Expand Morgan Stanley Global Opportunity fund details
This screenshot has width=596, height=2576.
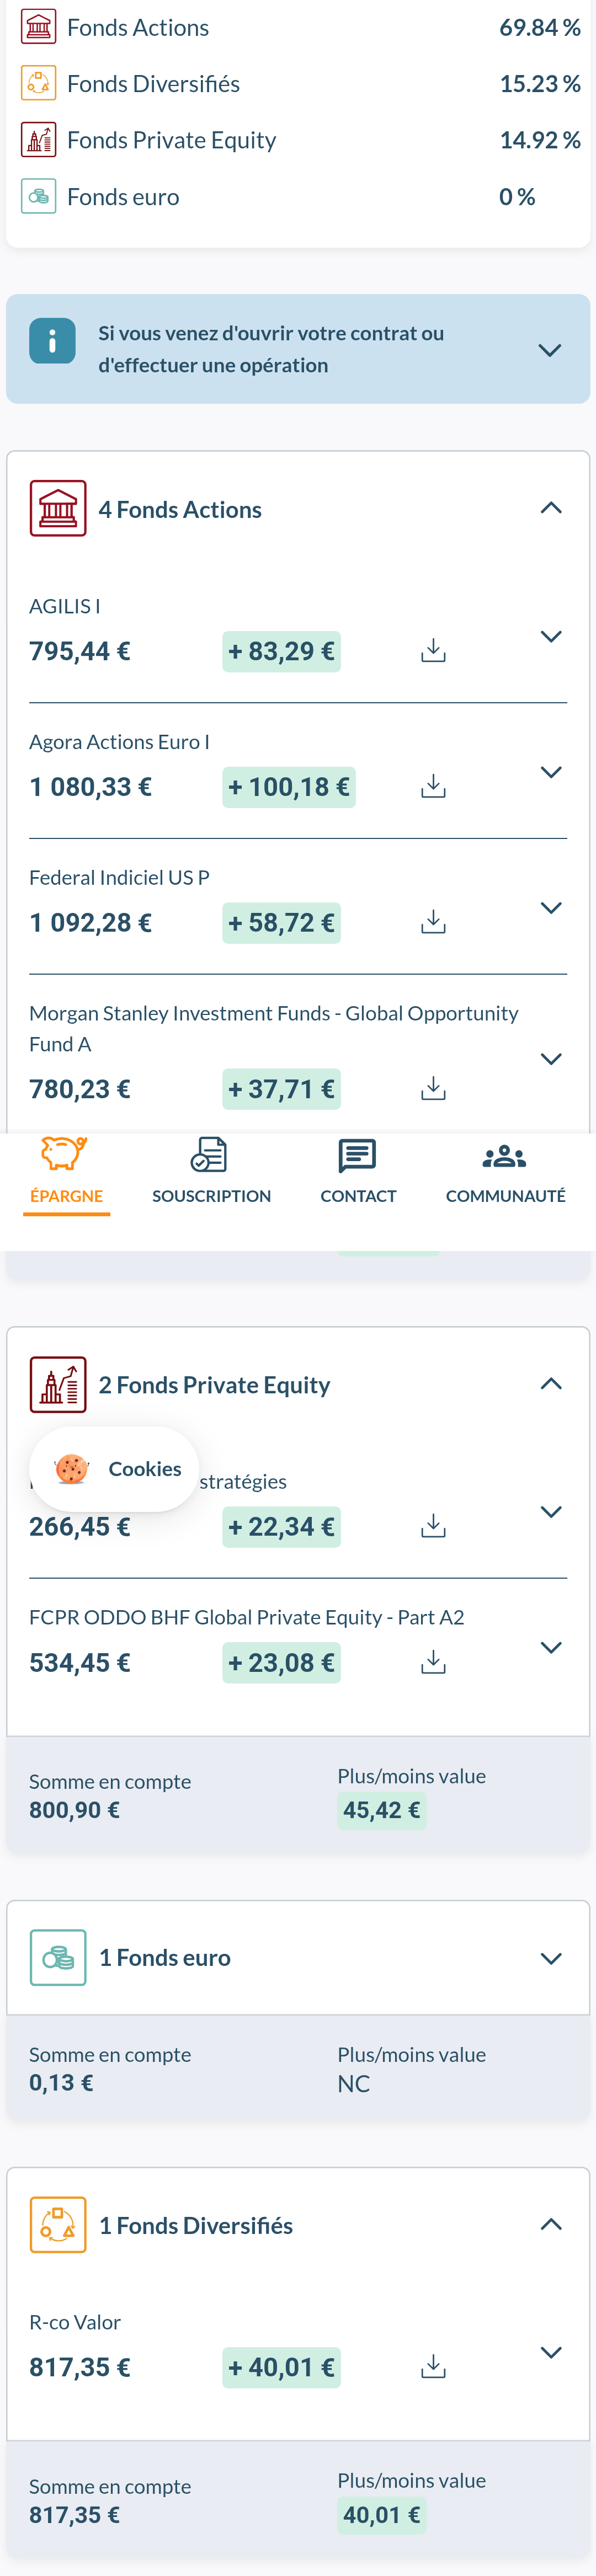click(550, 1059)
